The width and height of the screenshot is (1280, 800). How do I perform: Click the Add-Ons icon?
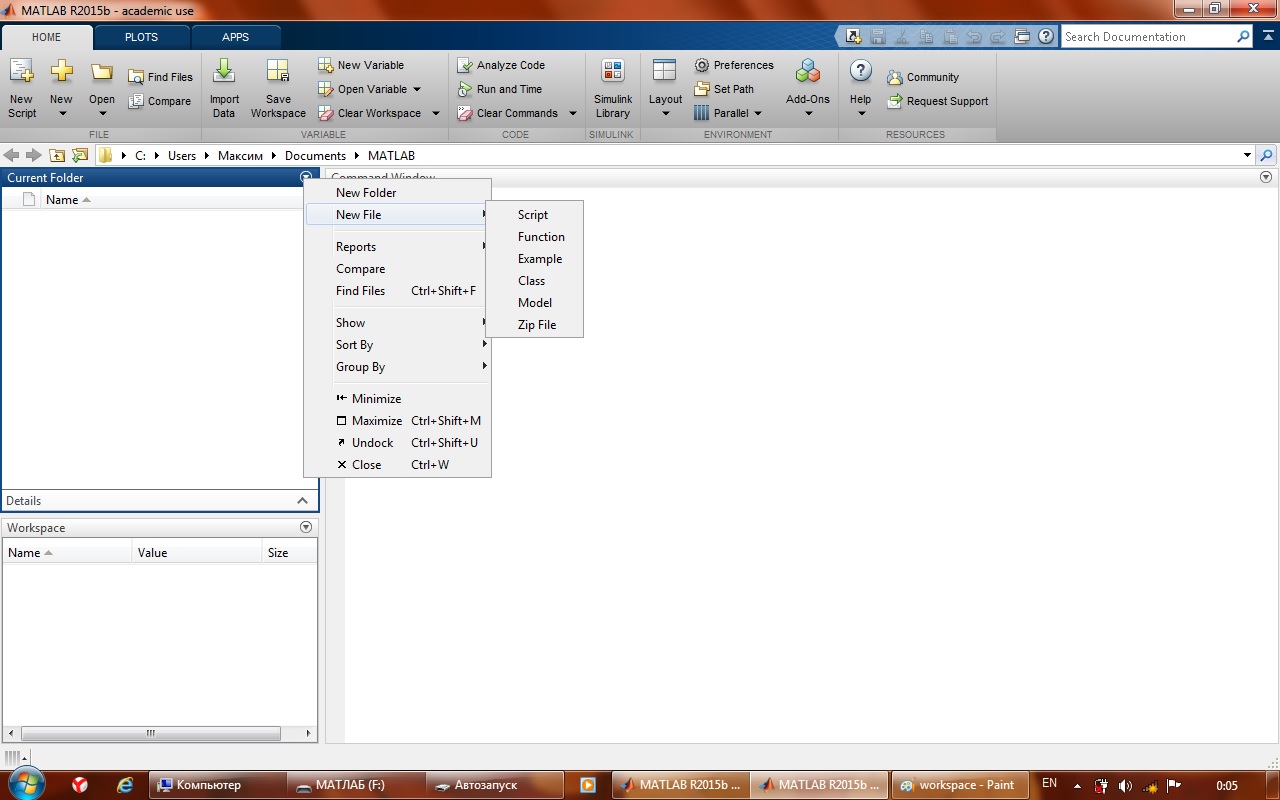[808, 73]
